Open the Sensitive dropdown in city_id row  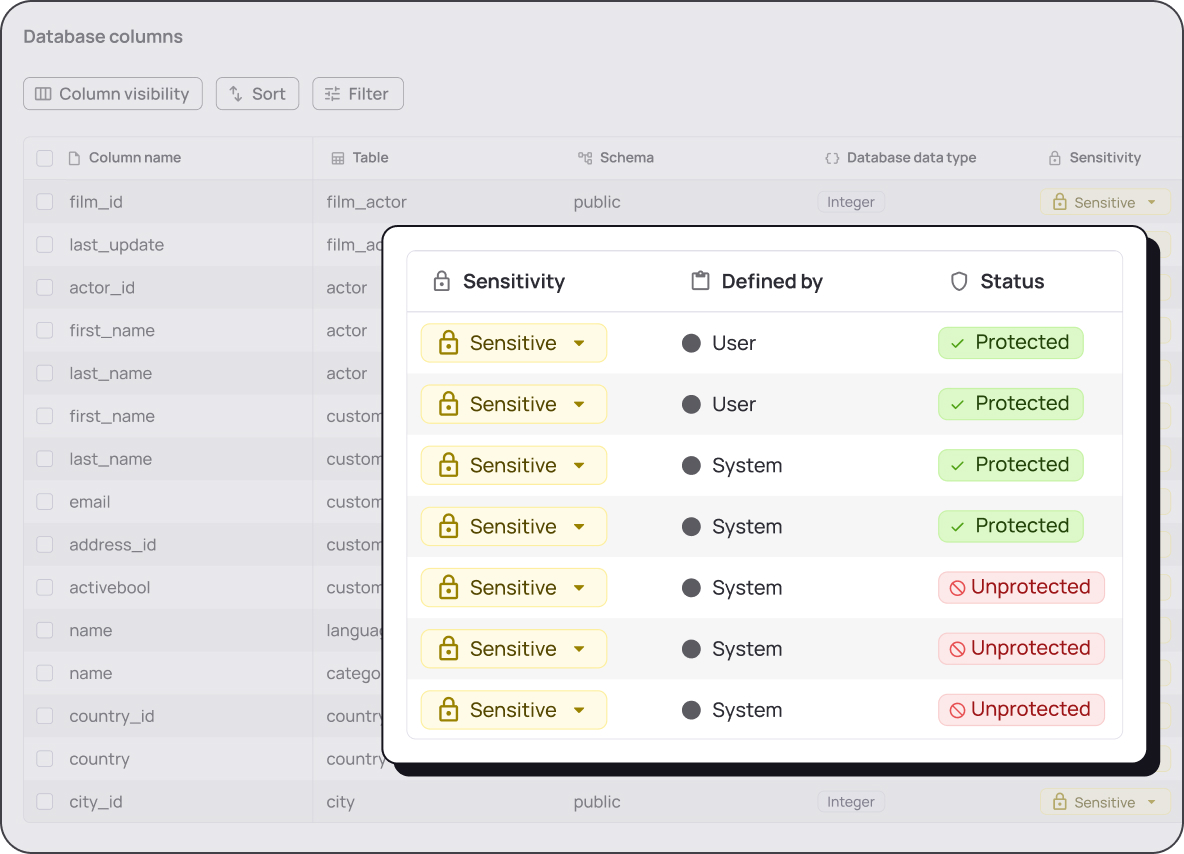click(x=1105, y=802)
